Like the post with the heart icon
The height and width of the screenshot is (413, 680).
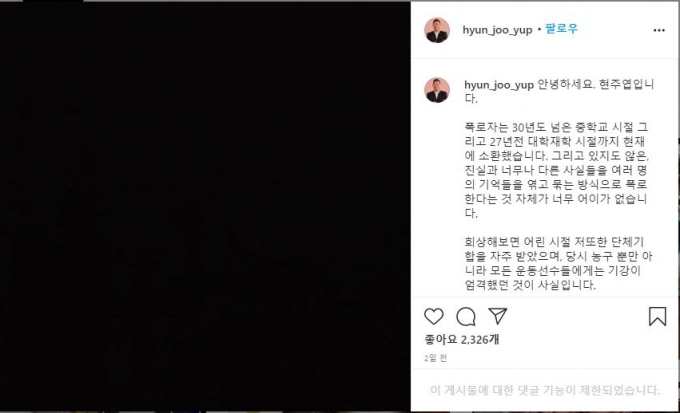click(434, 317)
